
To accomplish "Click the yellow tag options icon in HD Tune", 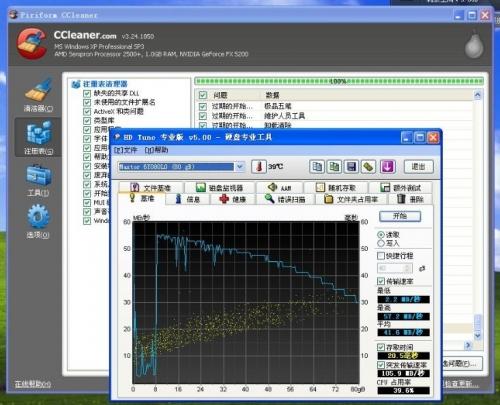I will 368,166.
